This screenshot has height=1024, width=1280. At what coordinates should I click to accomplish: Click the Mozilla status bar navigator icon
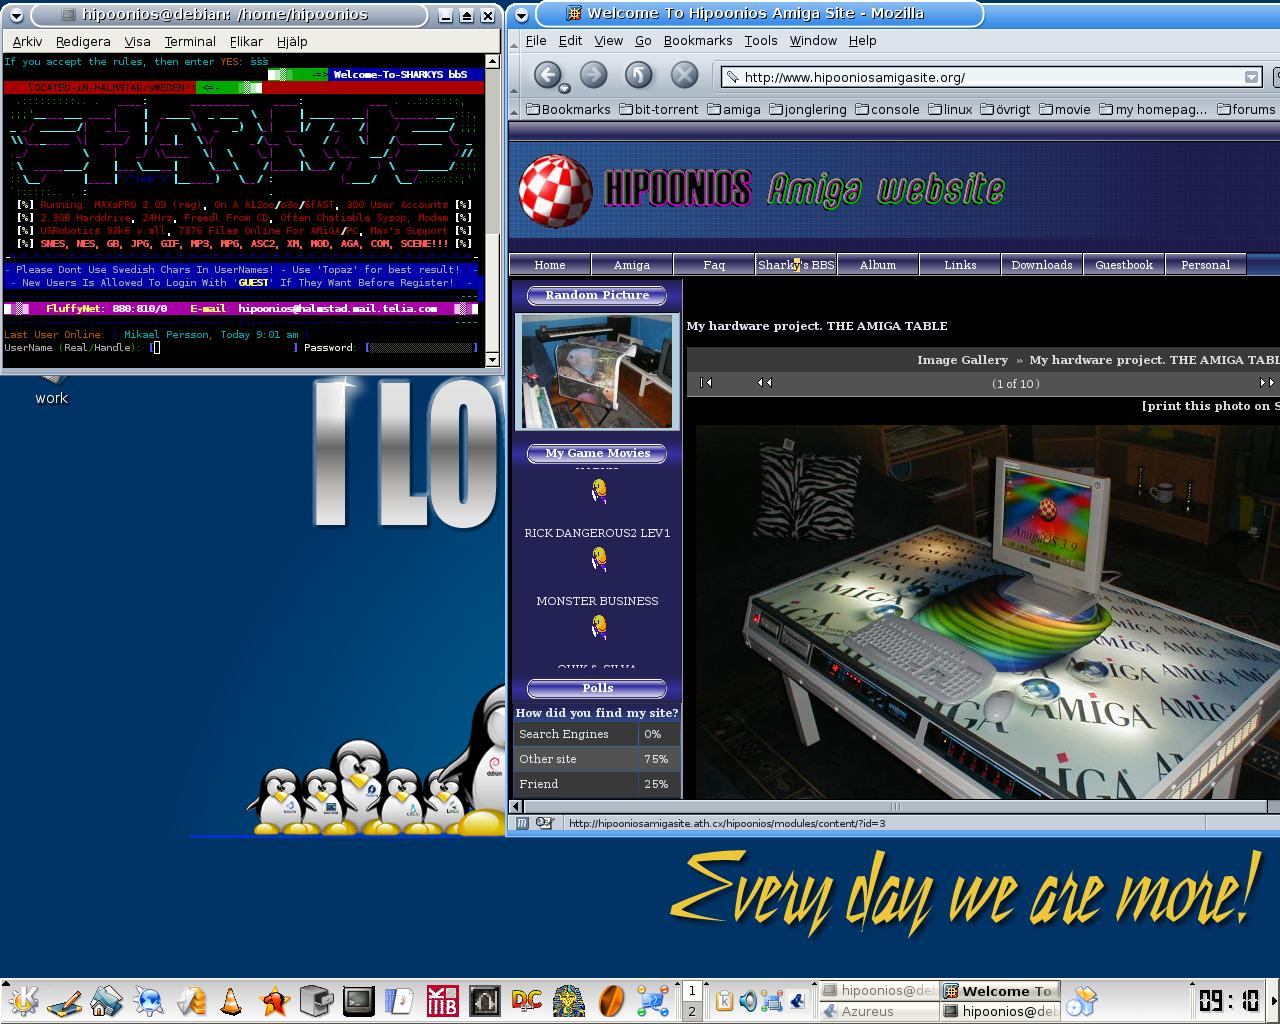pos(521,823)
